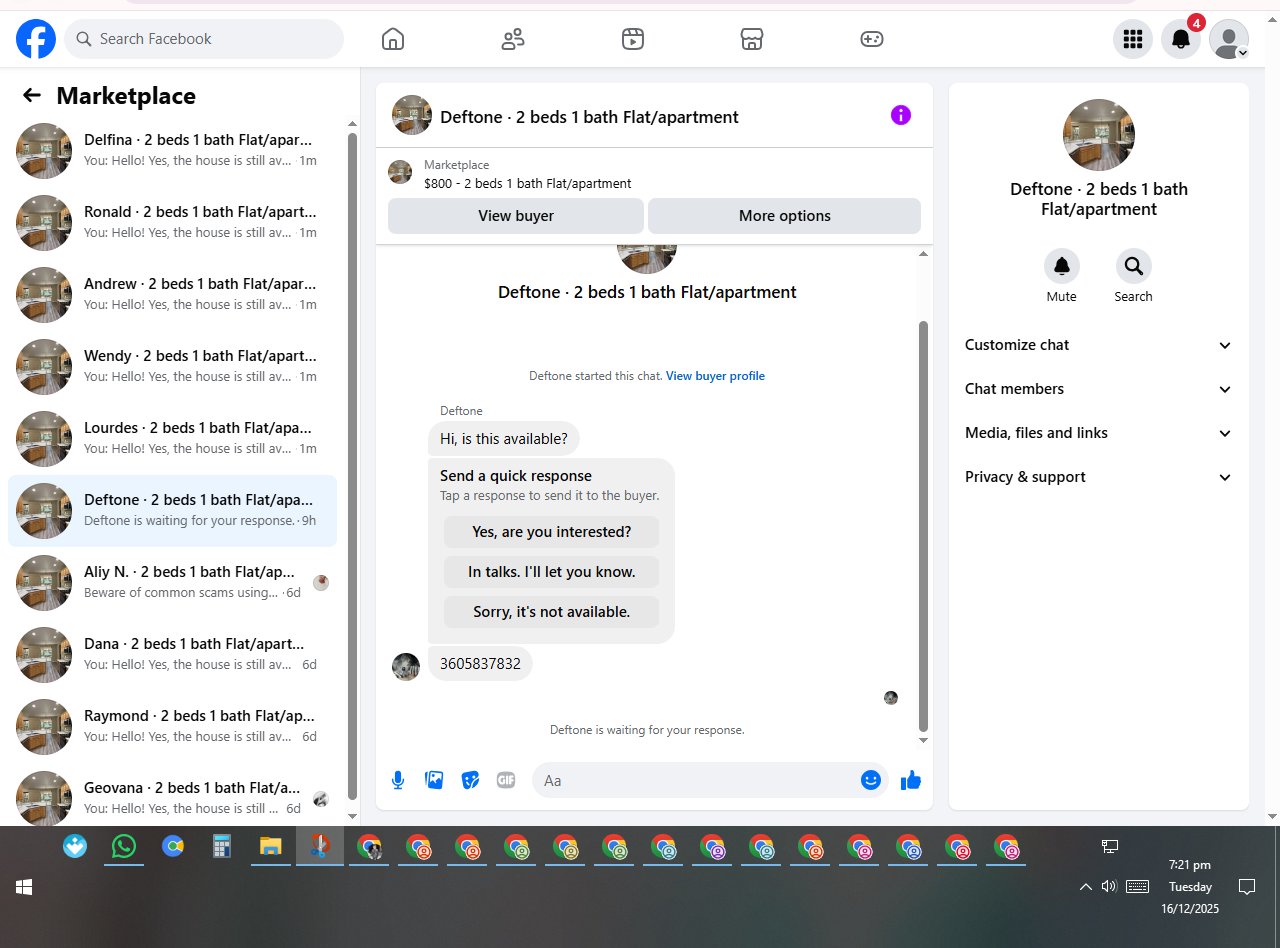This screenshot has height=948, width=1280.
Task: Open the touch keyboard tray icon
Action: pyautogui.click(x=1137, y=886)
